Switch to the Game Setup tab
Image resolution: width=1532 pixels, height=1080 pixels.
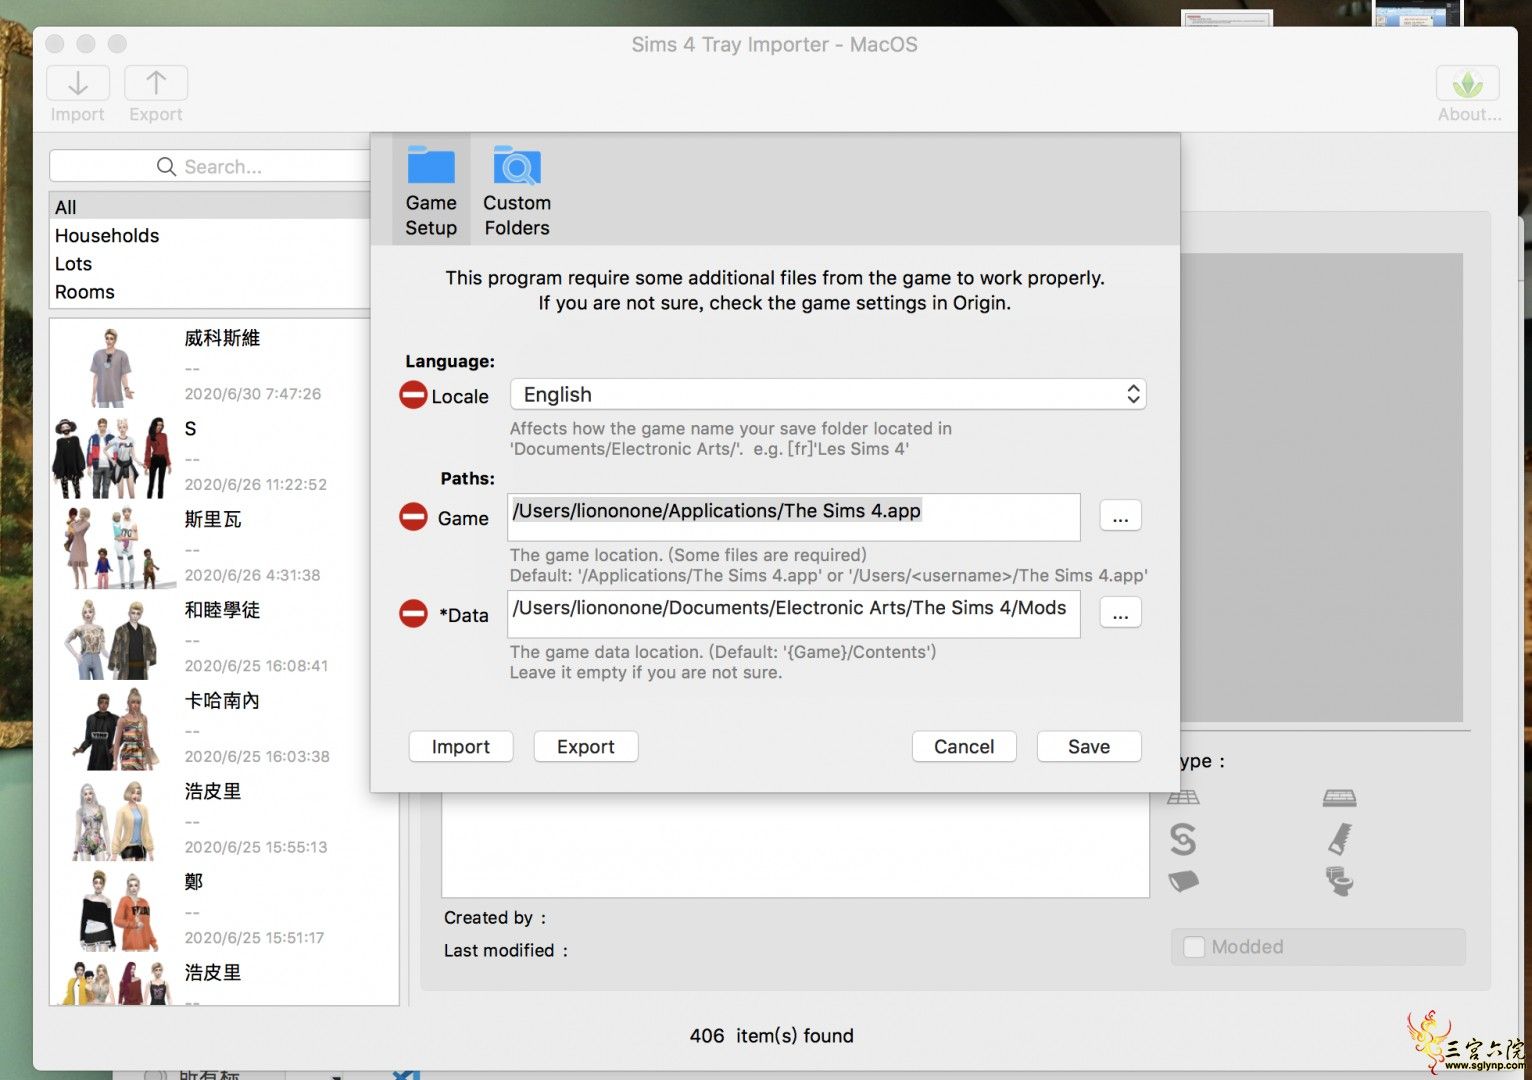point(431,190)
